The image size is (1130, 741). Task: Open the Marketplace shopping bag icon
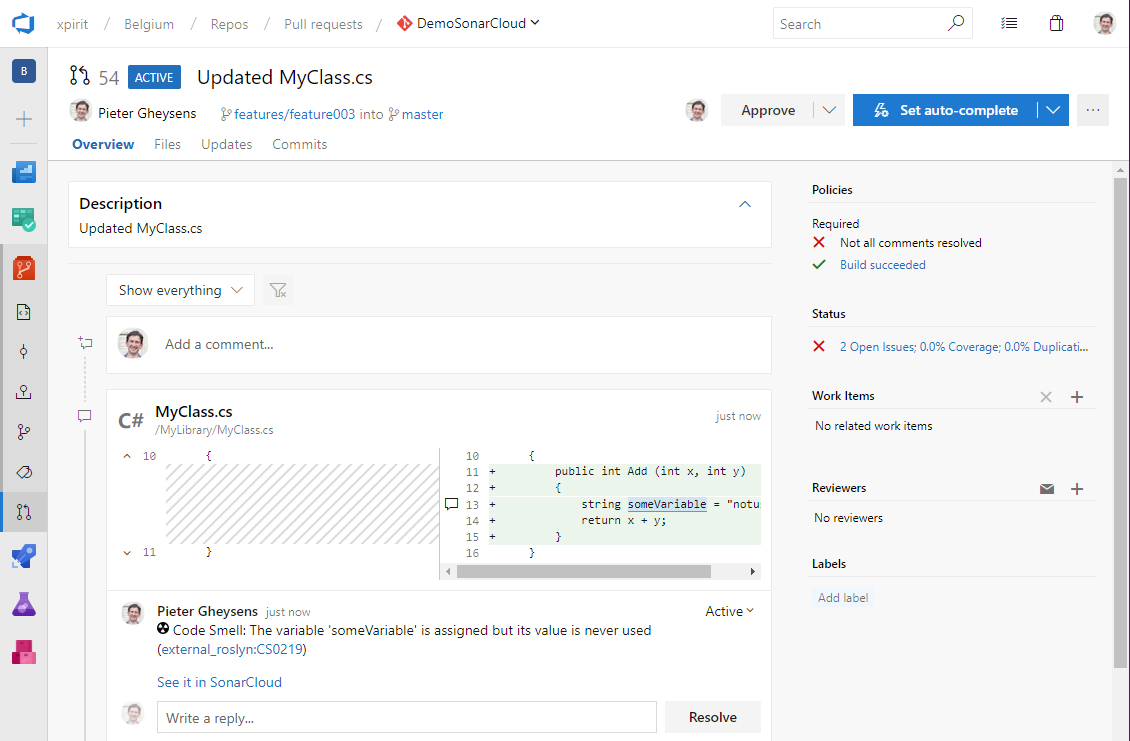click(1056, 24)
